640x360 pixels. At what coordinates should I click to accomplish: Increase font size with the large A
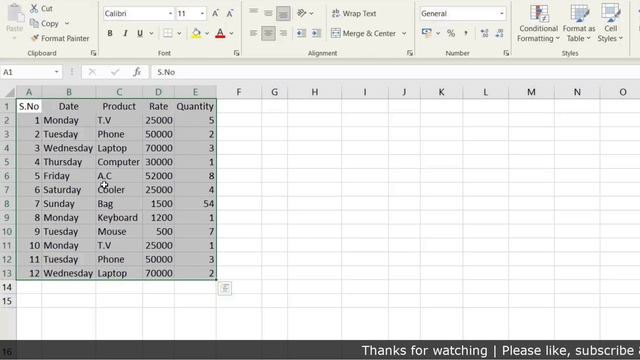[x=215, y=13]
